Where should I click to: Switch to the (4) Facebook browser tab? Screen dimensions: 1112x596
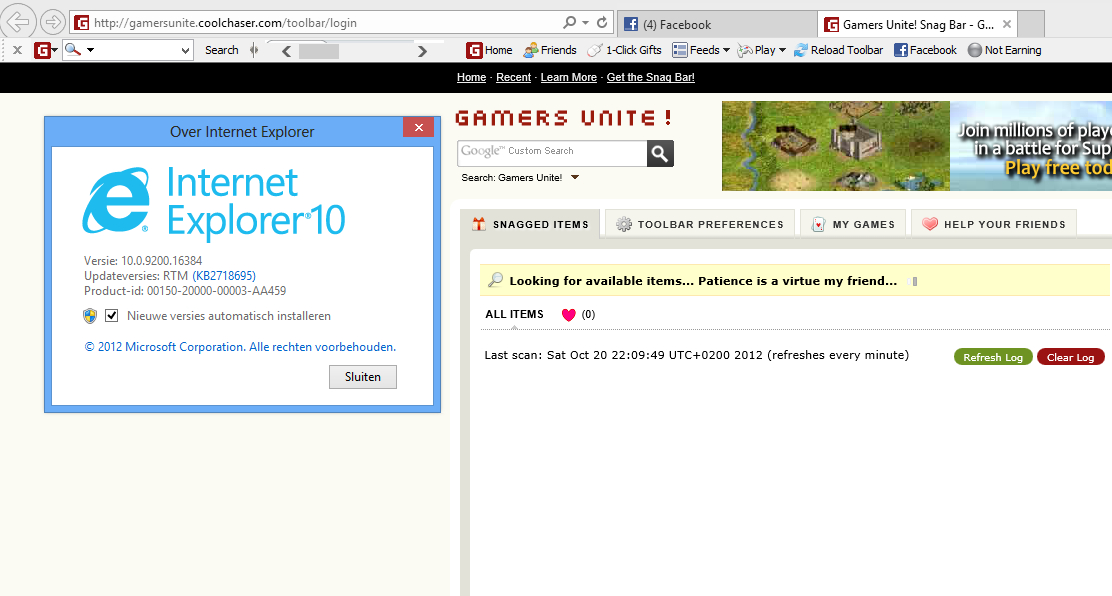(717, 25)
